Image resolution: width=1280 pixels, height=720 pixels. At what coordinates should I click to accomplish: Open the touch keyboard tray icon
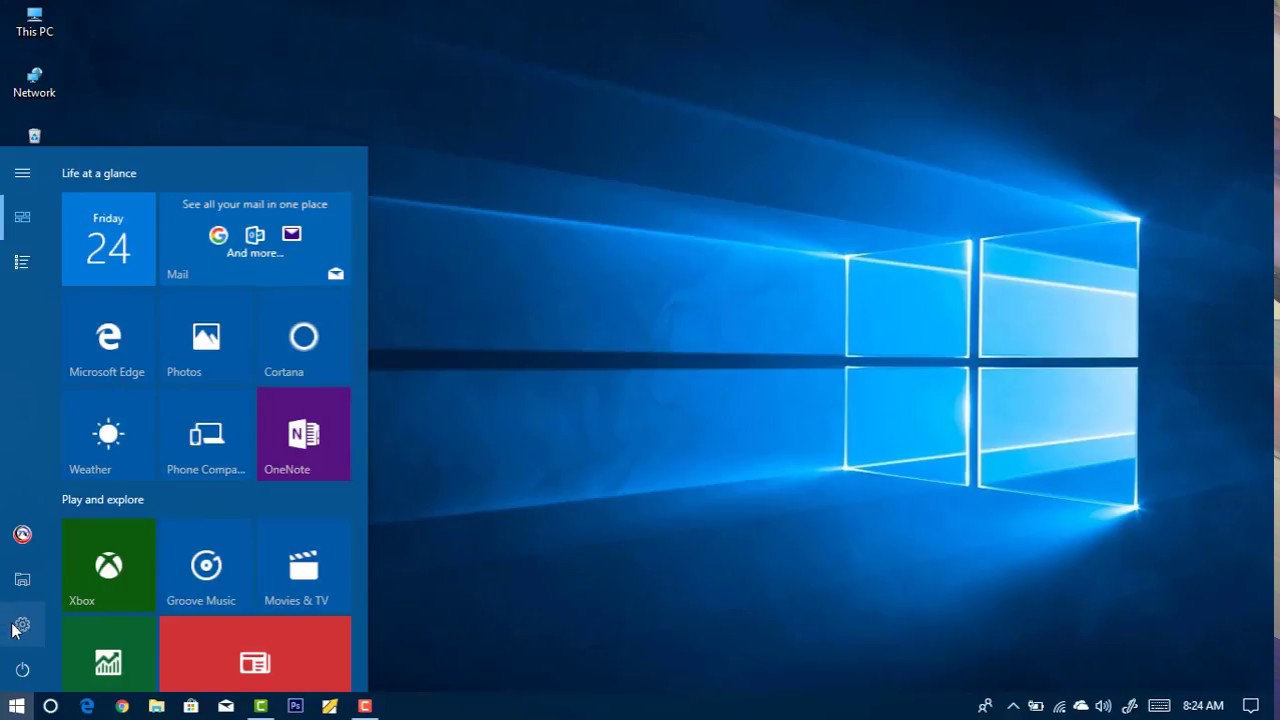pyautogui.click(x=1159, y=706)
